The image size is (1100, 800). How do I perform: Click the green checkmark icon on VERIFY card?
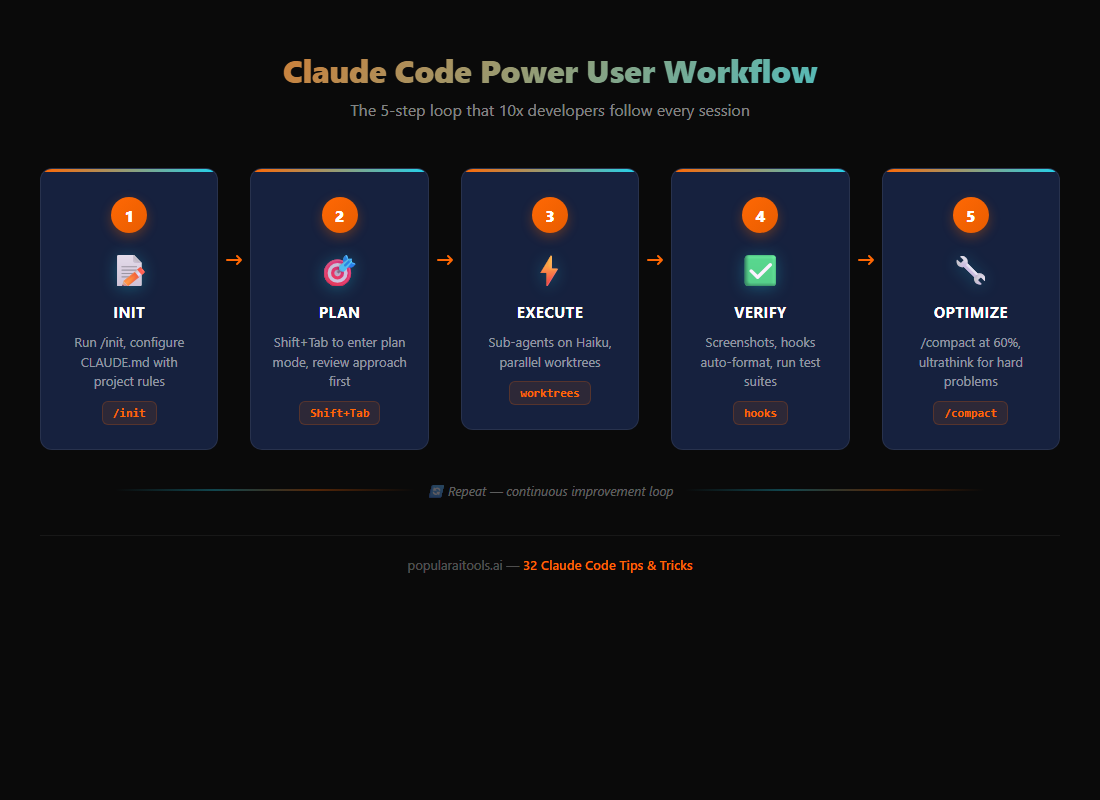pyautogui.click(x=760, y=269)
